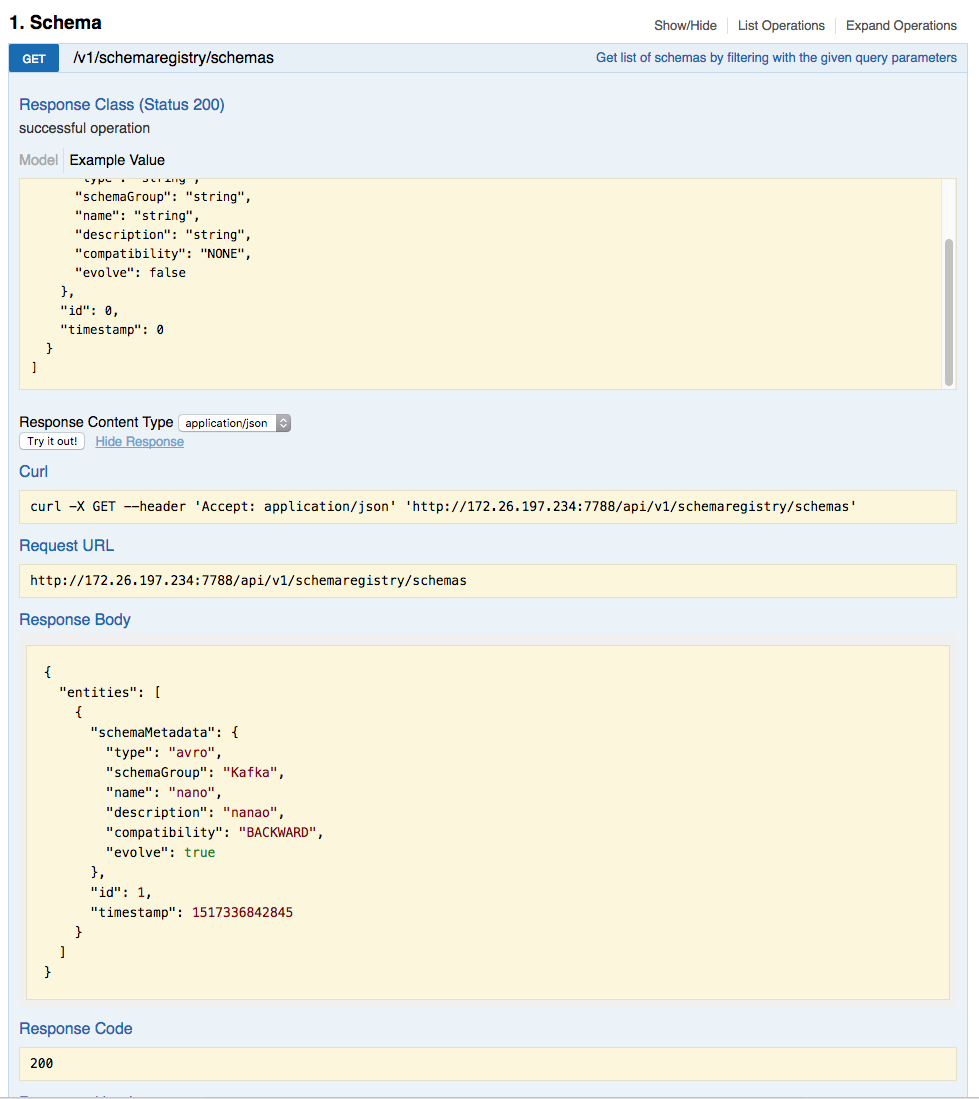
Task: Click the dropdown arrows on application/json selector
Action: pos(283,423)
